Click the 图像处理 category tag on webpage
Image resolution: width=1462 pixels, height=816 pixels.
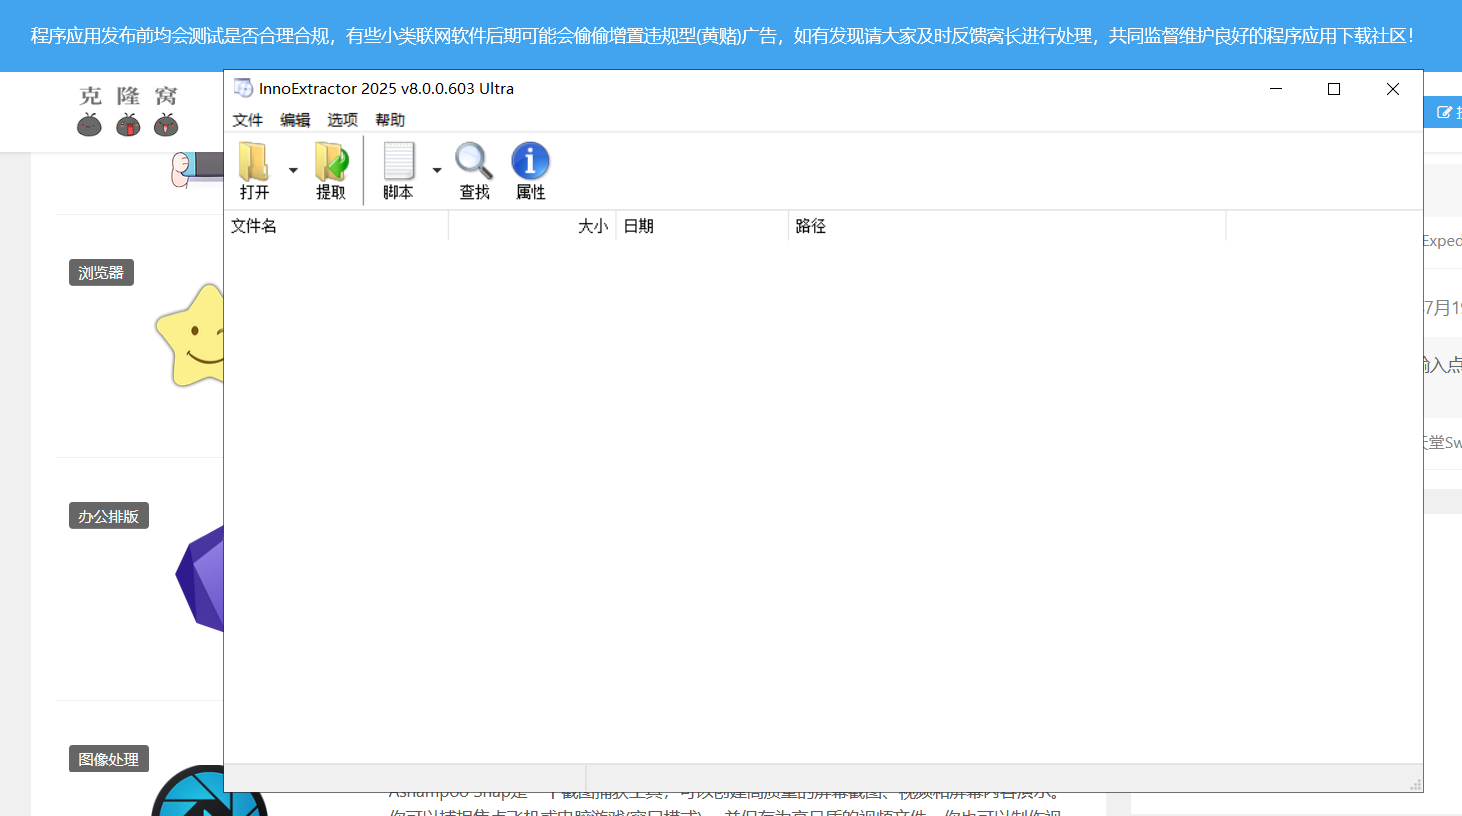tap(109, 759)
